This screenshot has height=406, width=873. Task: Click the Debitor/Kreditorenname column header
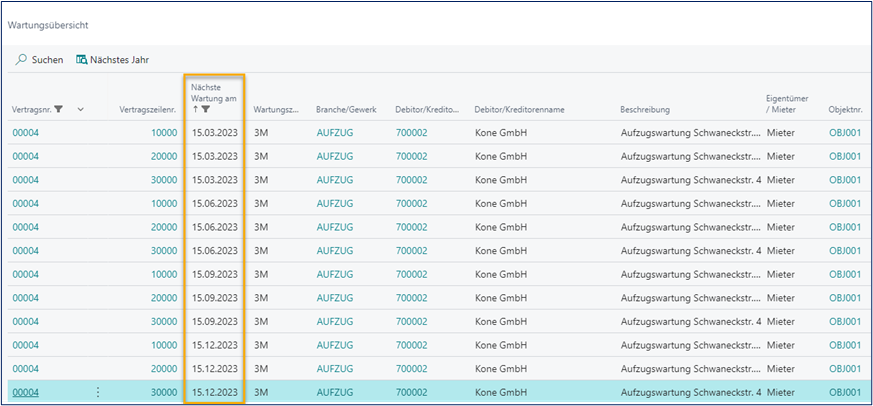(x=519, y=110)
